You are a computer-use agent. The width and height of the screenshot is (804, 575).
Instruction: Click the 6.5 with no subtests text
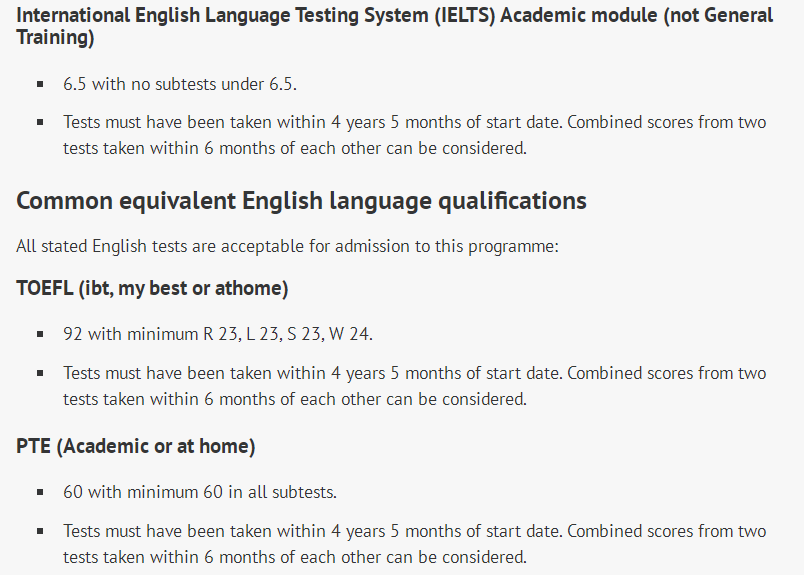[x=180, y=84]
